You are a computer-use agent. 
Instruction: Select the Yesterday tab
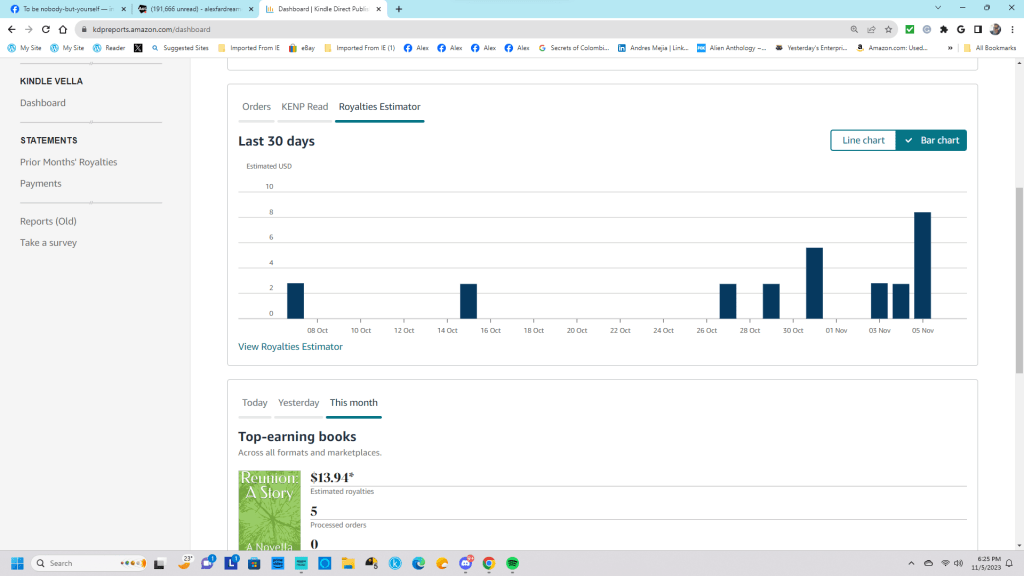tap(298, 402)
